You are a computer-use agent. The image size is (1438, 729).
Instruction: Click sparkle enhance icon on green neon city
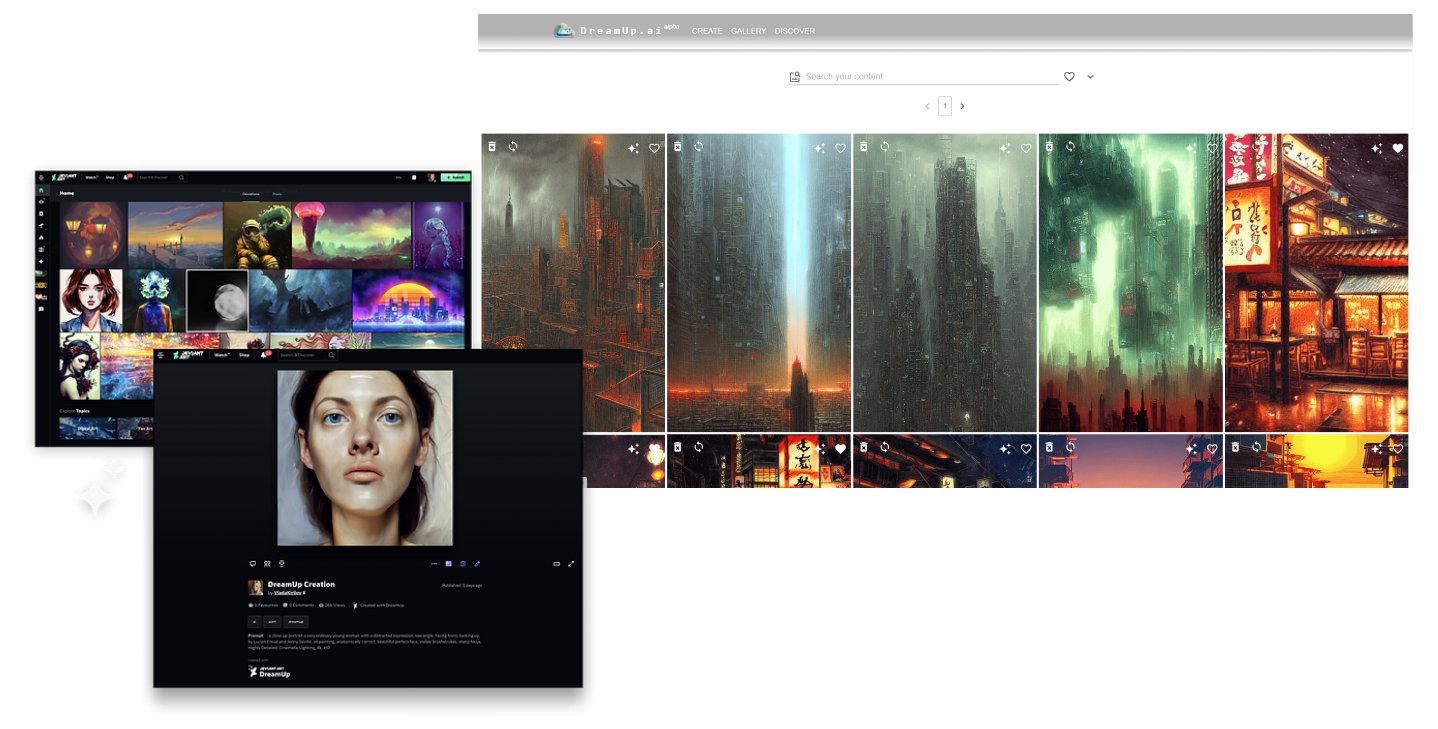coord(1191,148)
